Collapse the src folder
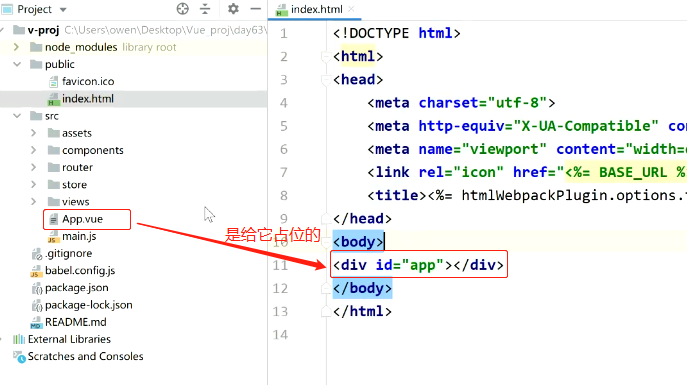687x385 pixels. (17, 116)
